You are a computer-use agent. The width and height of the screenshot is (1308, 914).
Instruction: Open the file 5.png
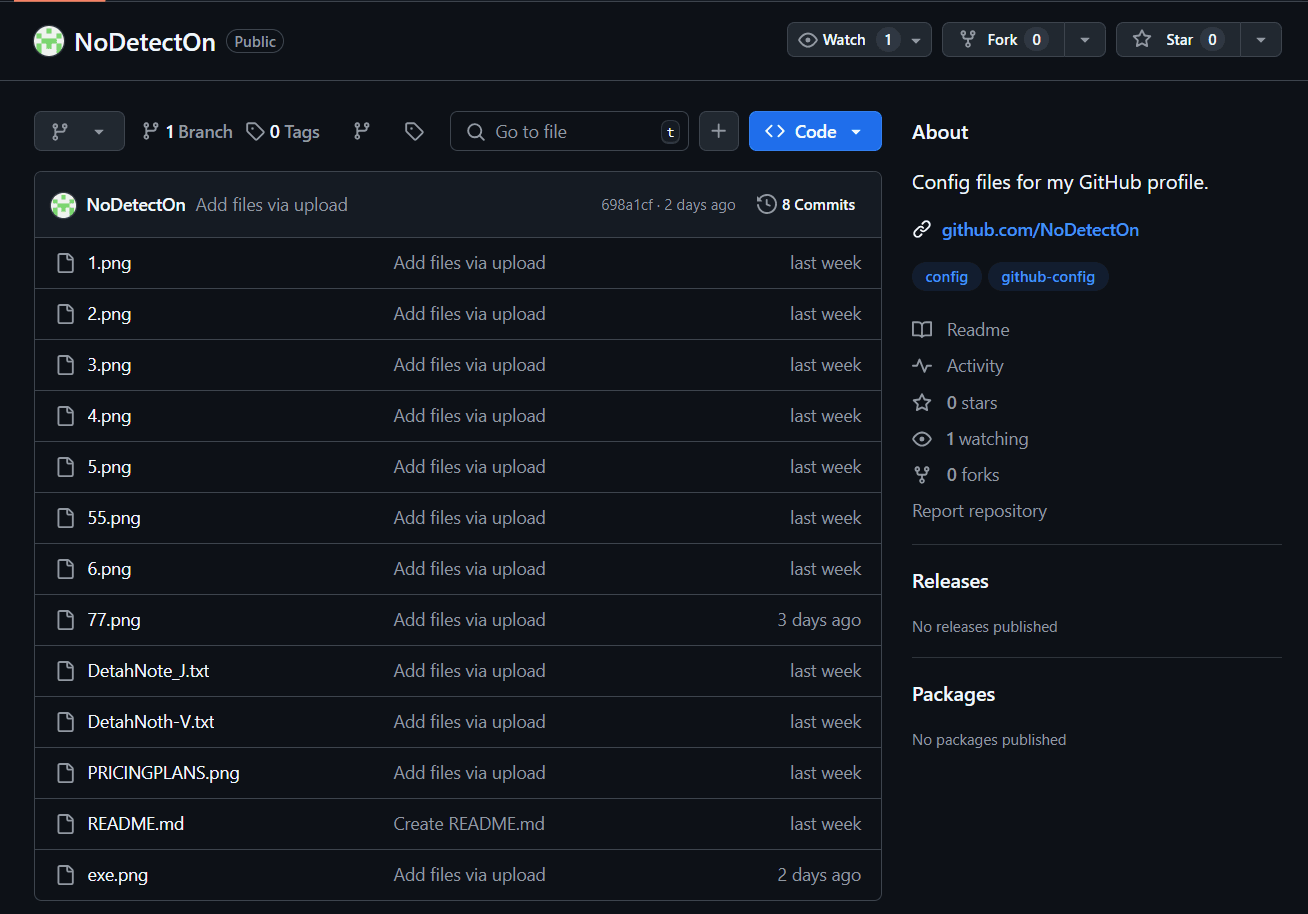[109, 467]
